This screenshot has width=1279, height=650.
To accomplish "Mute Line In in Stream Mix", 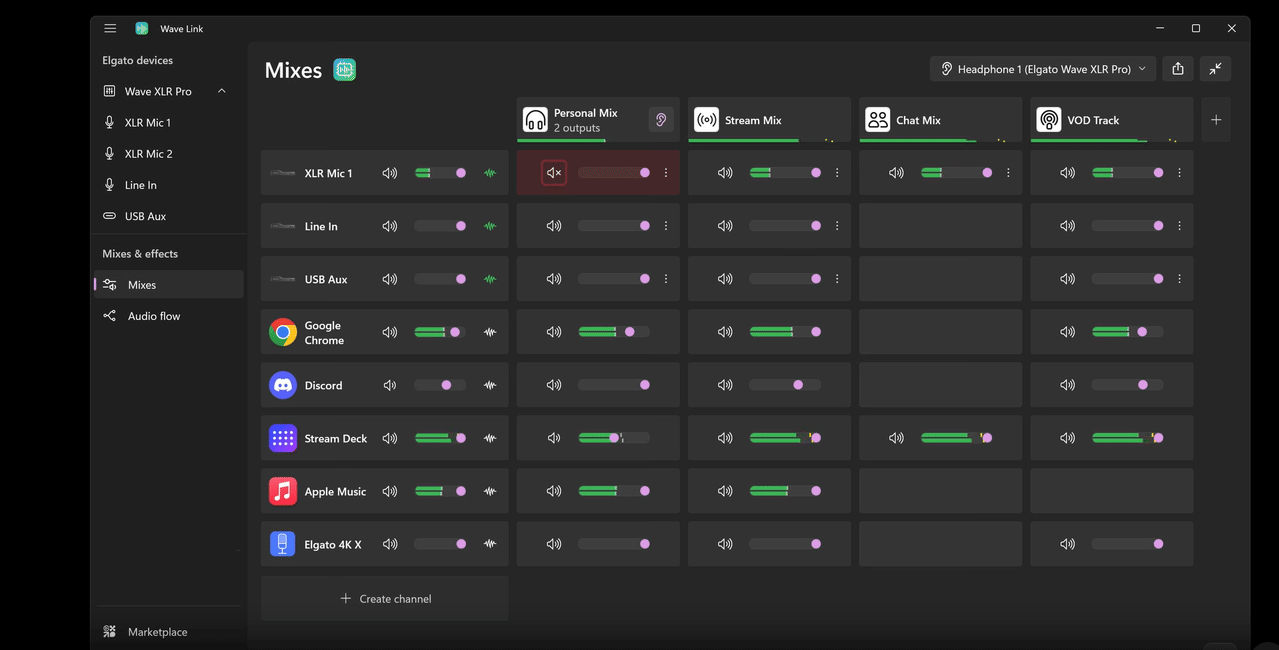I will [725, 226].
